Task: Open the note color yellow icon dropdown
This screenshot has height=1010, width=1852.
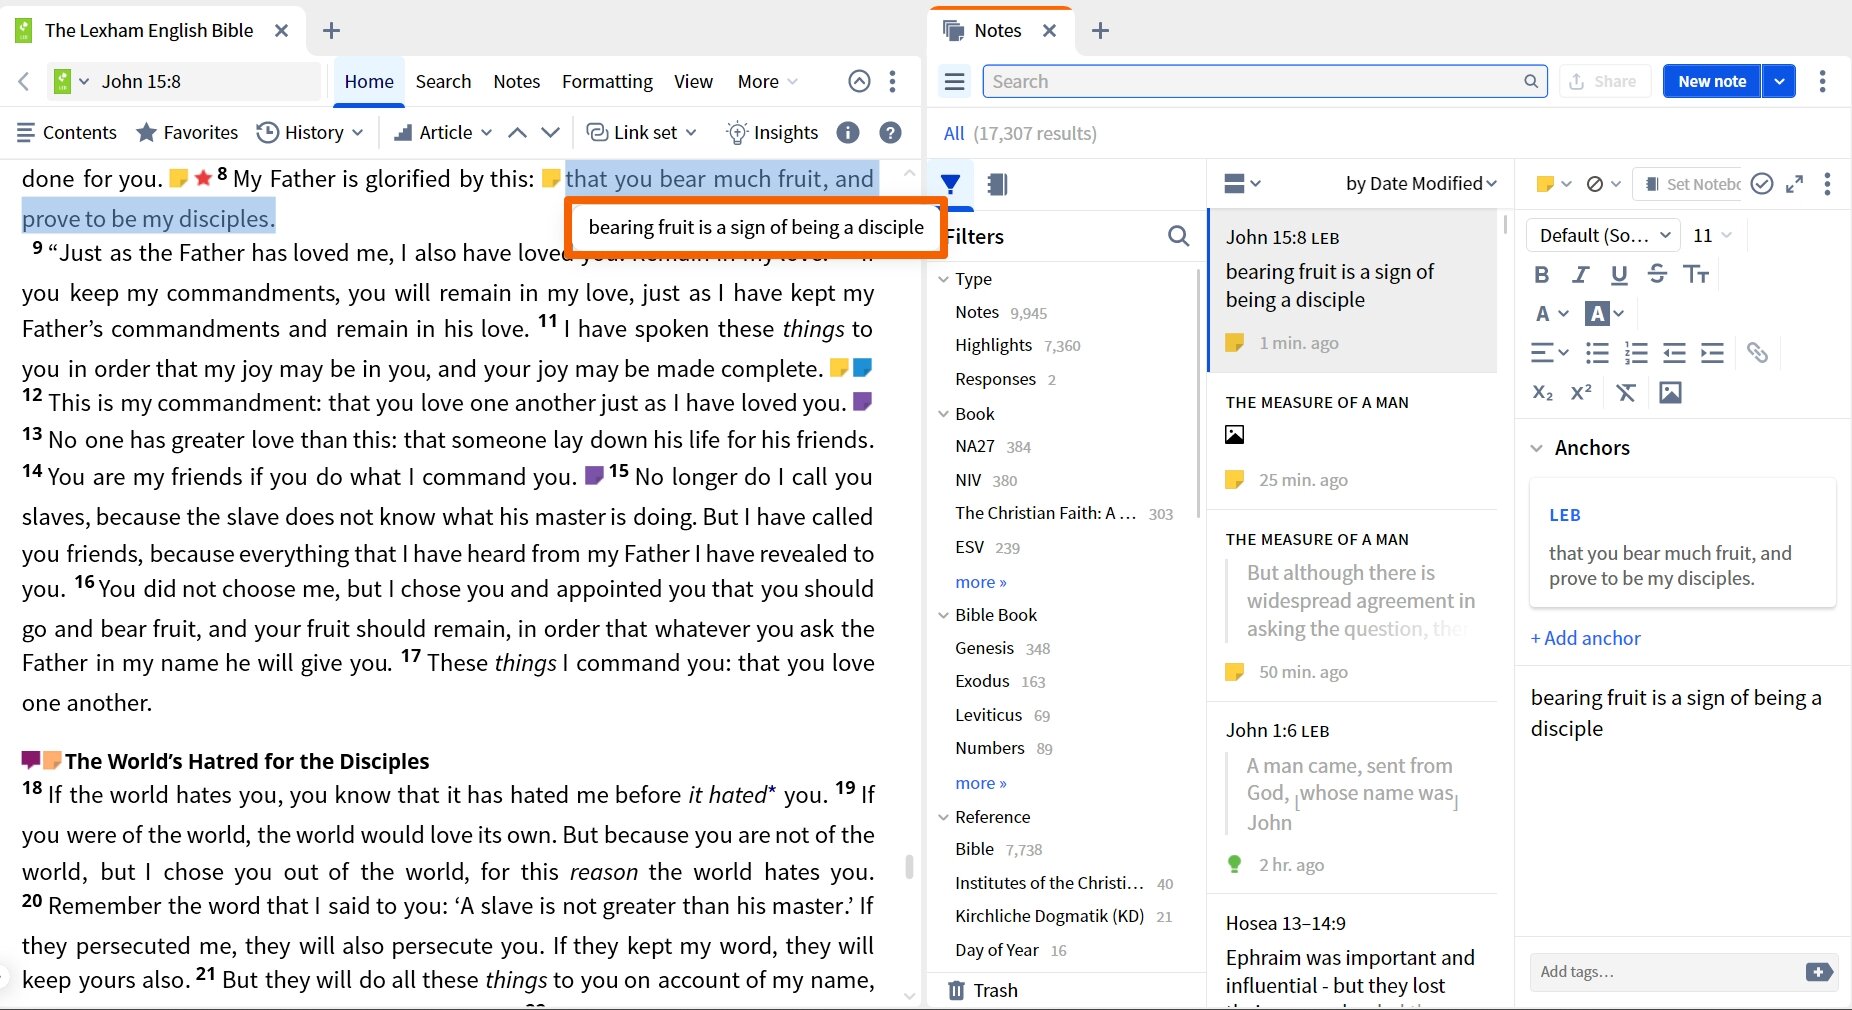Action: point(1553,184)
